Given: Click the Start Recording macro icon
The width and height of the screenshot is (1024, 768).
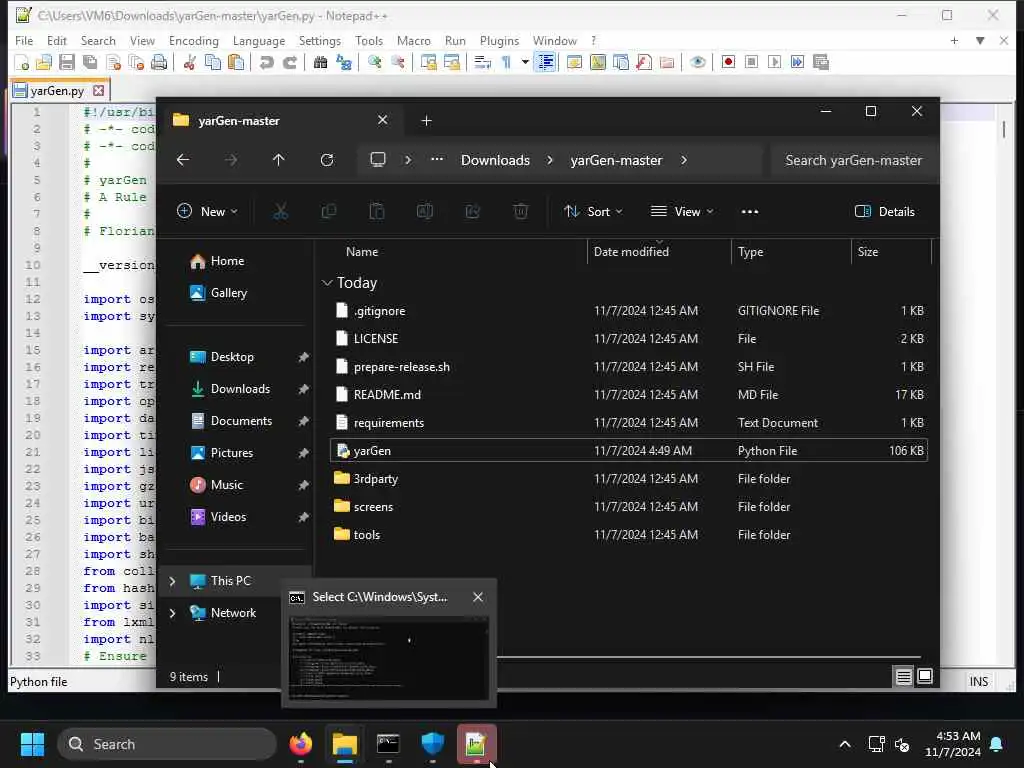Looking at the screenshot, I should (728, 63).
